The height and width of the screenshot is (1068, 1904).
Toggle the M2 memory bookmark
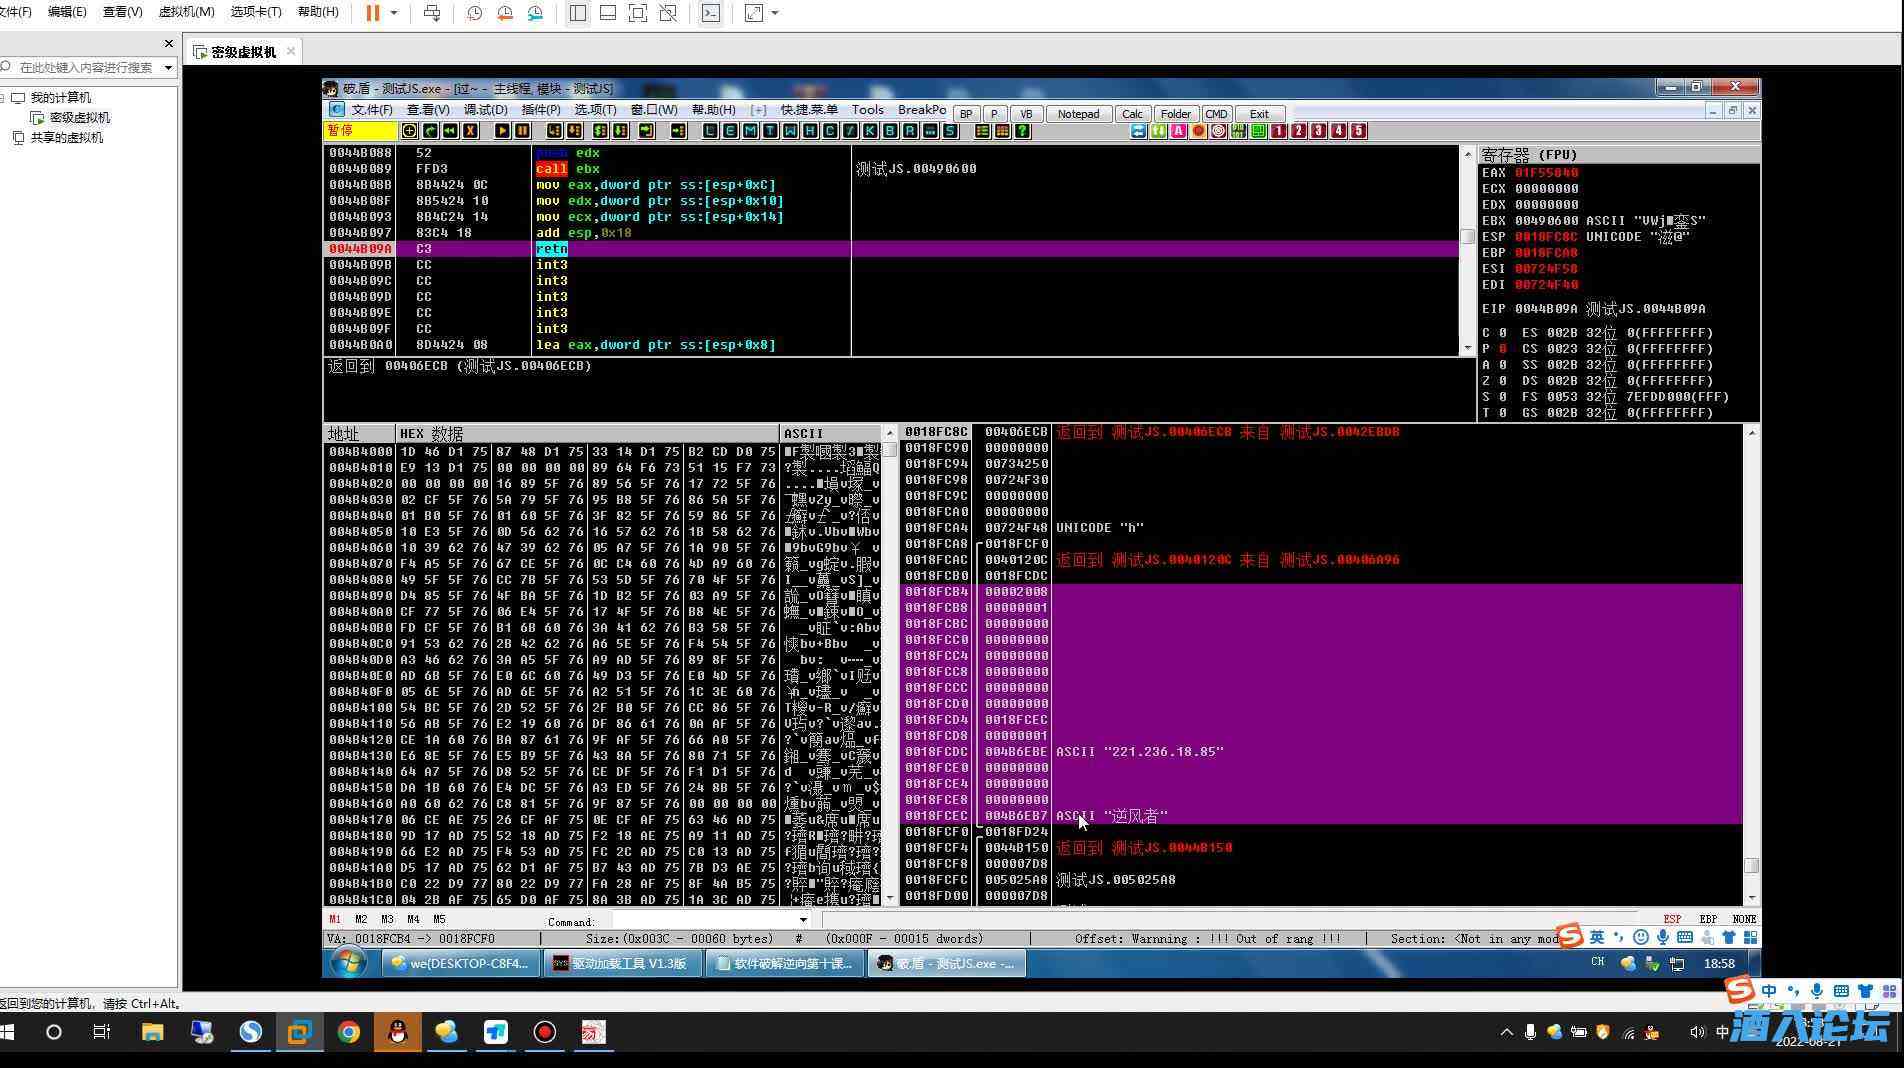point(361,919)
